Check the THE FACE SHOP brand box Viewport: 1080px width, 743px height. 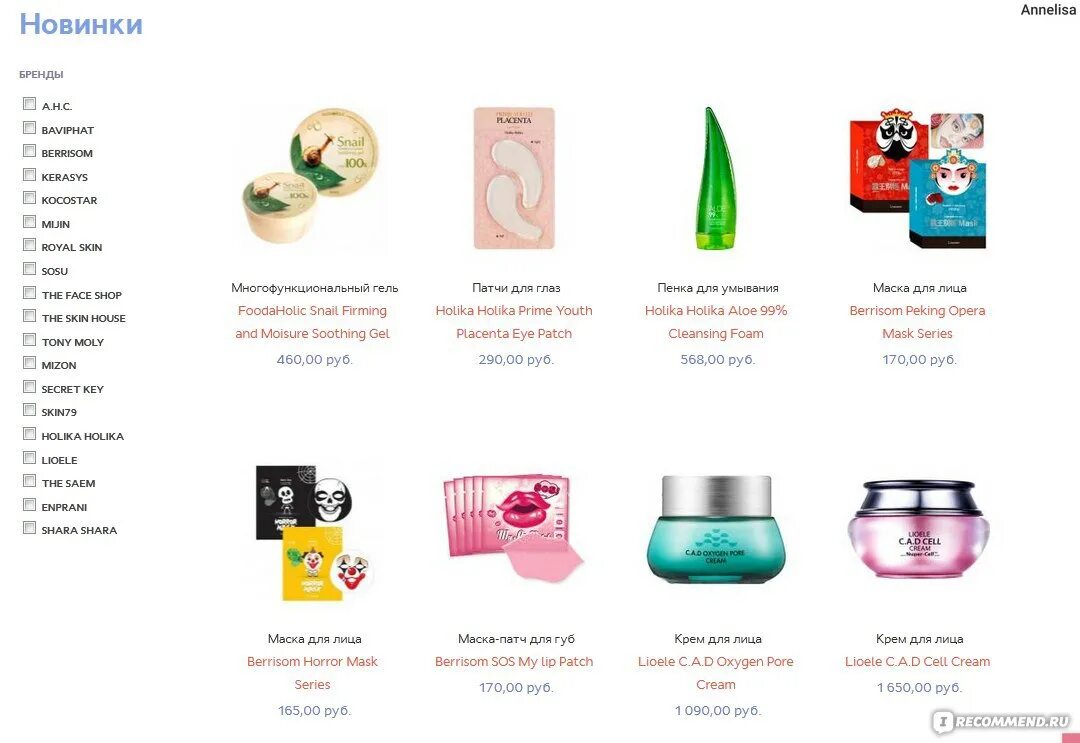(x=30, y=293)
